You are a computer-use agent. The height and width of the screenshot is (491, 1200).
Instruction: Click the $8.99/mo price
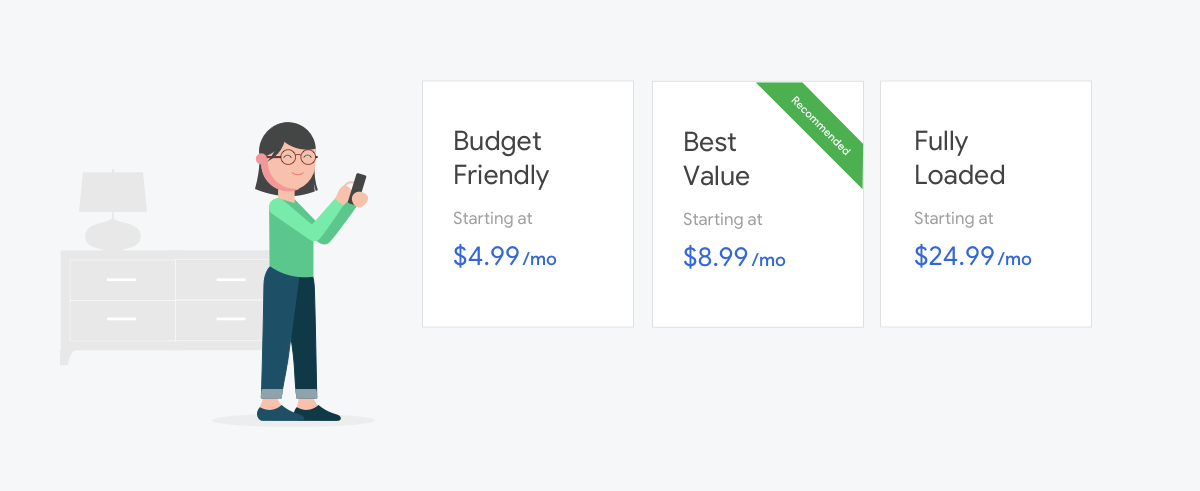tap(734, 257)
